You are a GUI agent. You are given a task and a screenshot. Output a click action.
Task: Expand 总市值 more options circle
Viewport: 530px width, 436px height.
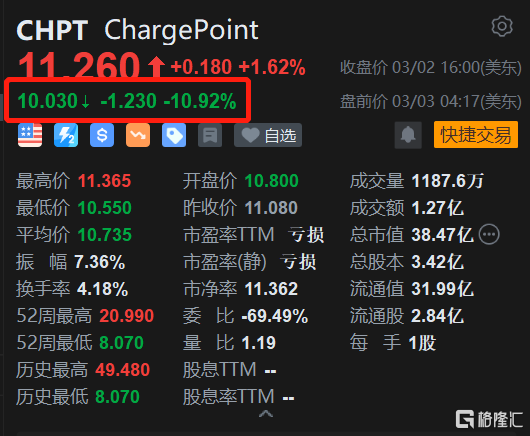(489, 234)
